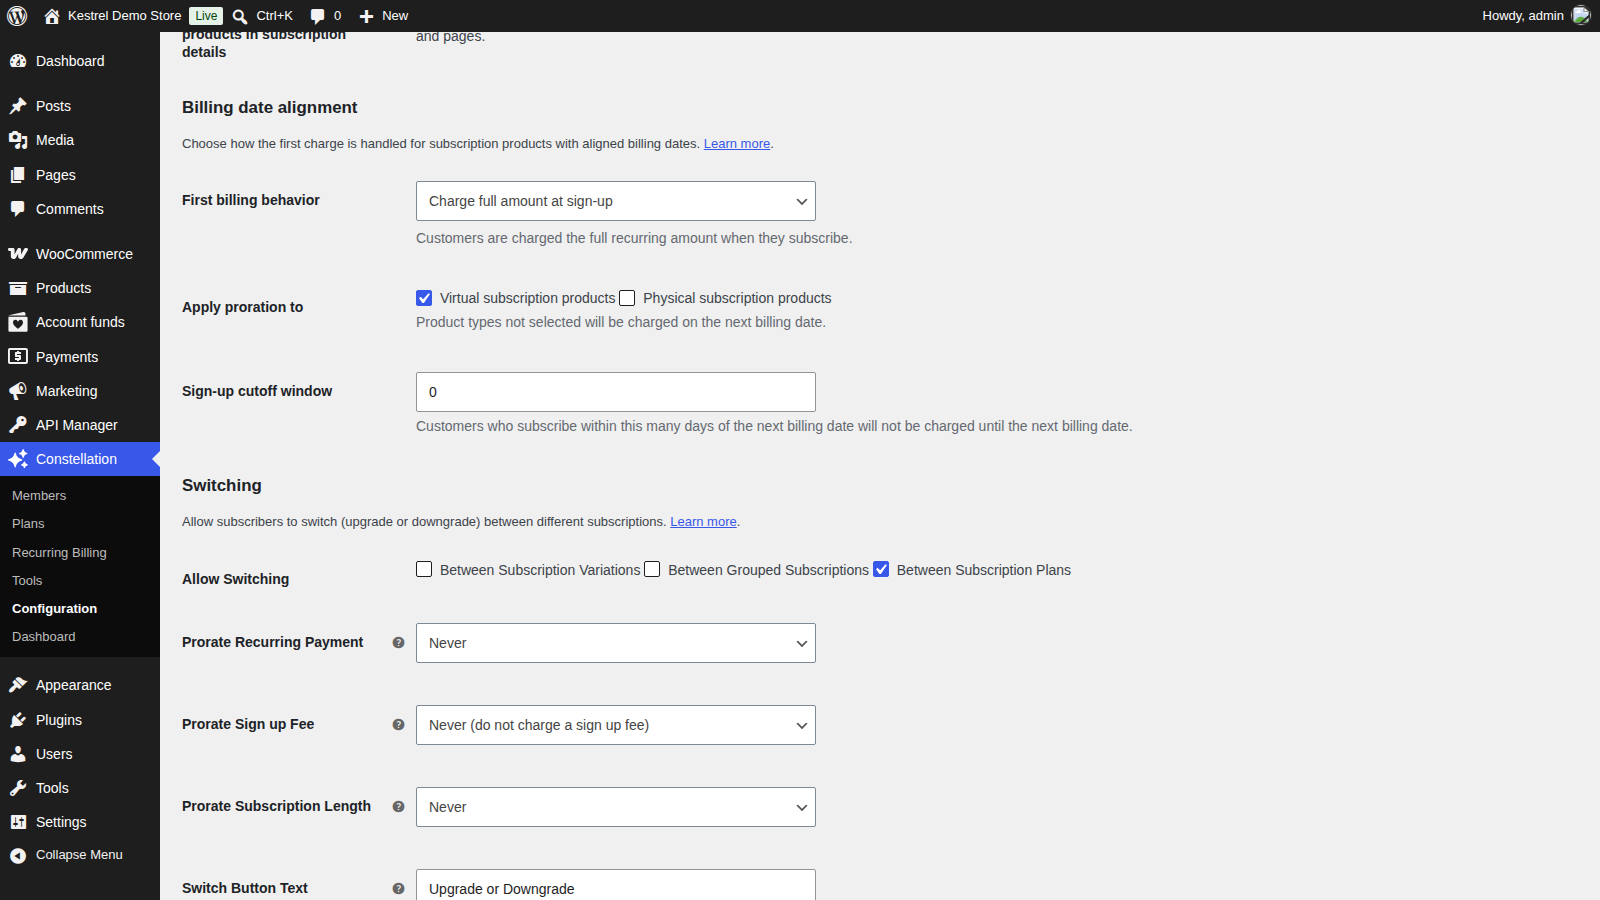Select Configuration submenu item

[x=54, y=609]
